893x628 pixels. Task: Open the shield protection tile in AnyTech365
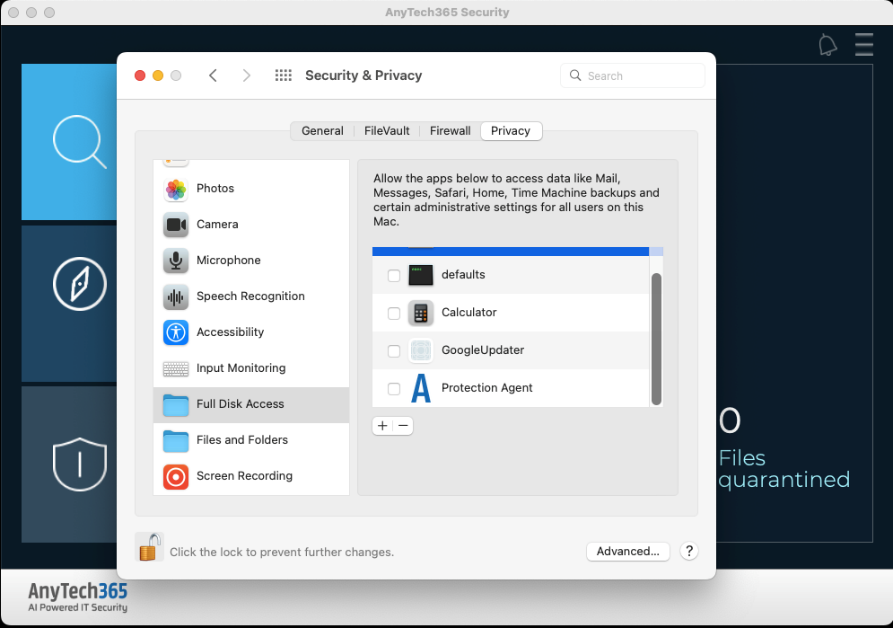(x=69, y=465)
